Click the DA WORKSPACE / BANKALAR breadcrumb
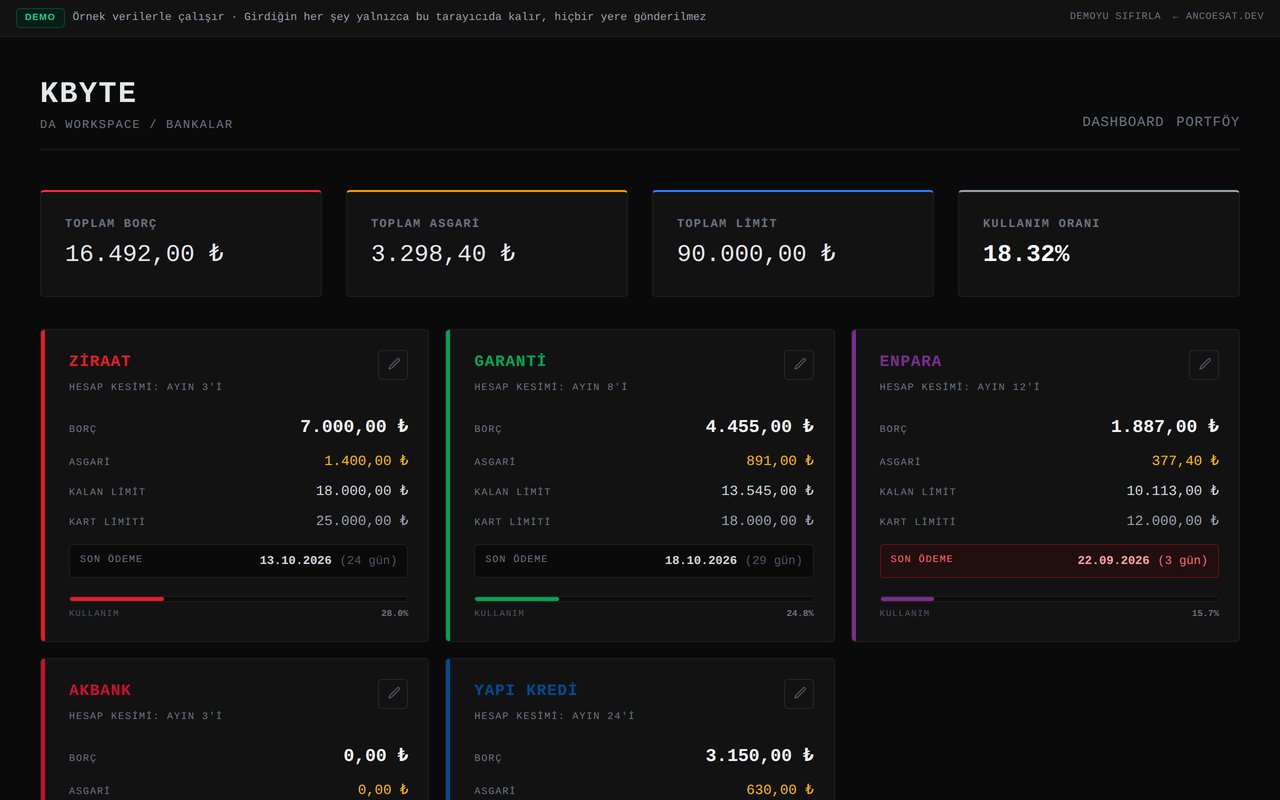Image resolution: width=1280 pixels, height=800 pixels. coord(136,125)
